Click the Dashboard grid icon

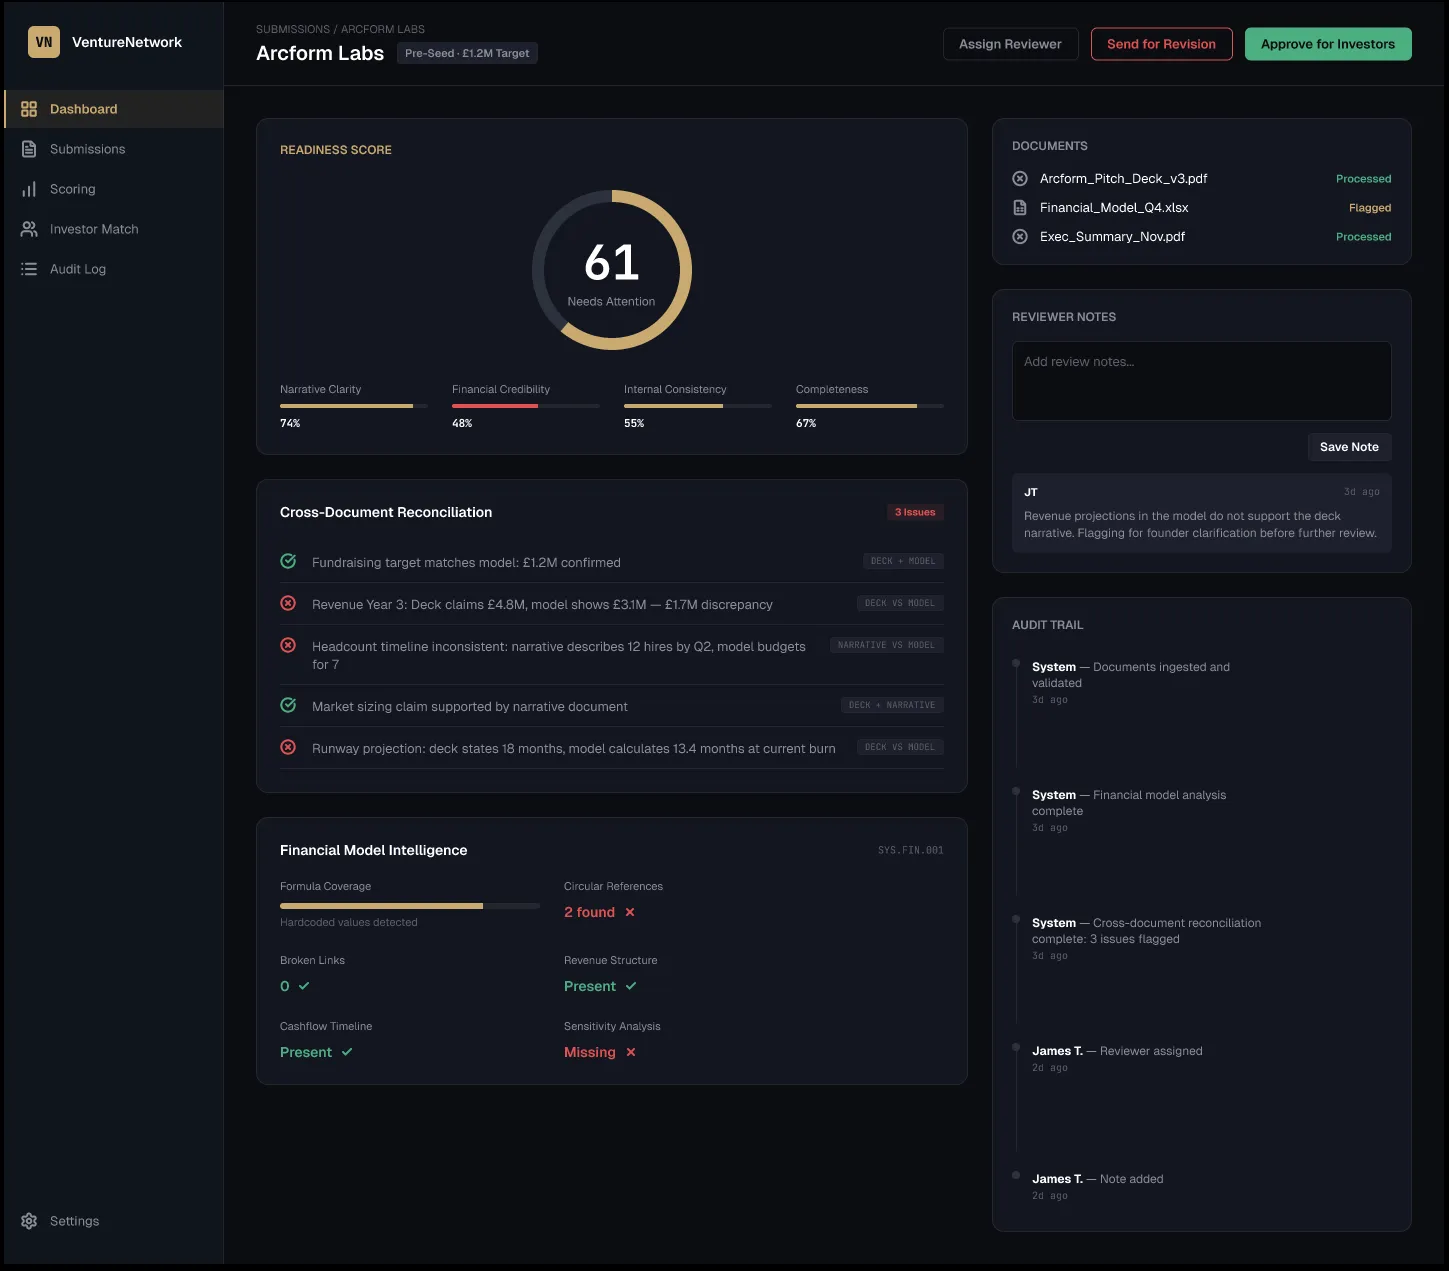point(29,109)
